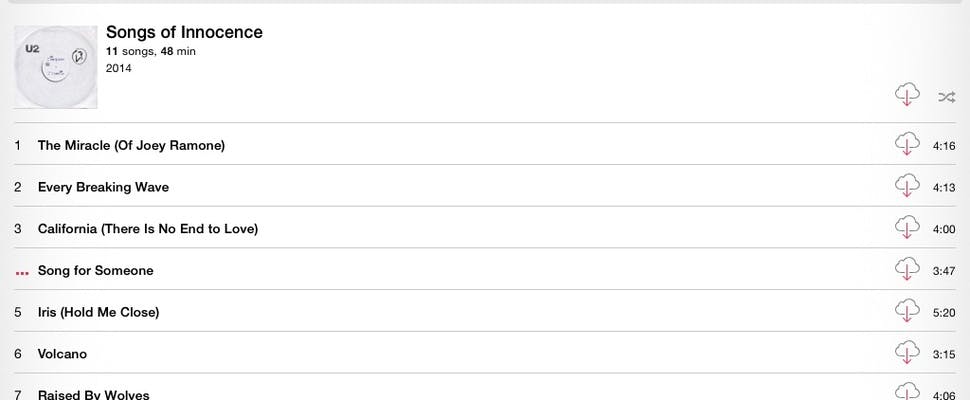Image resolution: width=970 pixels, height=400 pixels.
Task: Download The Miracle (Of Joey Ramone)
Action: [907, 145]
